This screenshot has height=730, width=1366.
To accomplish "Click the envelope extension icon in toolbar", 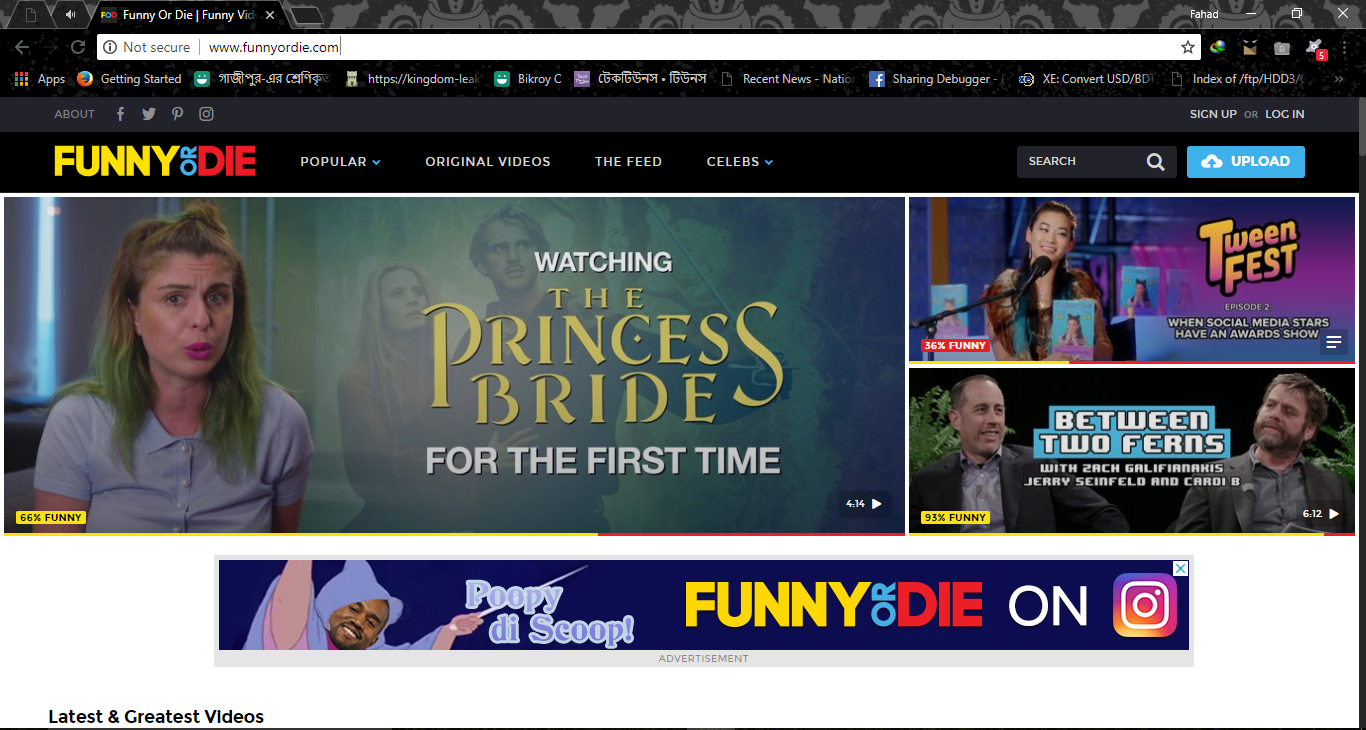I will coord(1250,47).
